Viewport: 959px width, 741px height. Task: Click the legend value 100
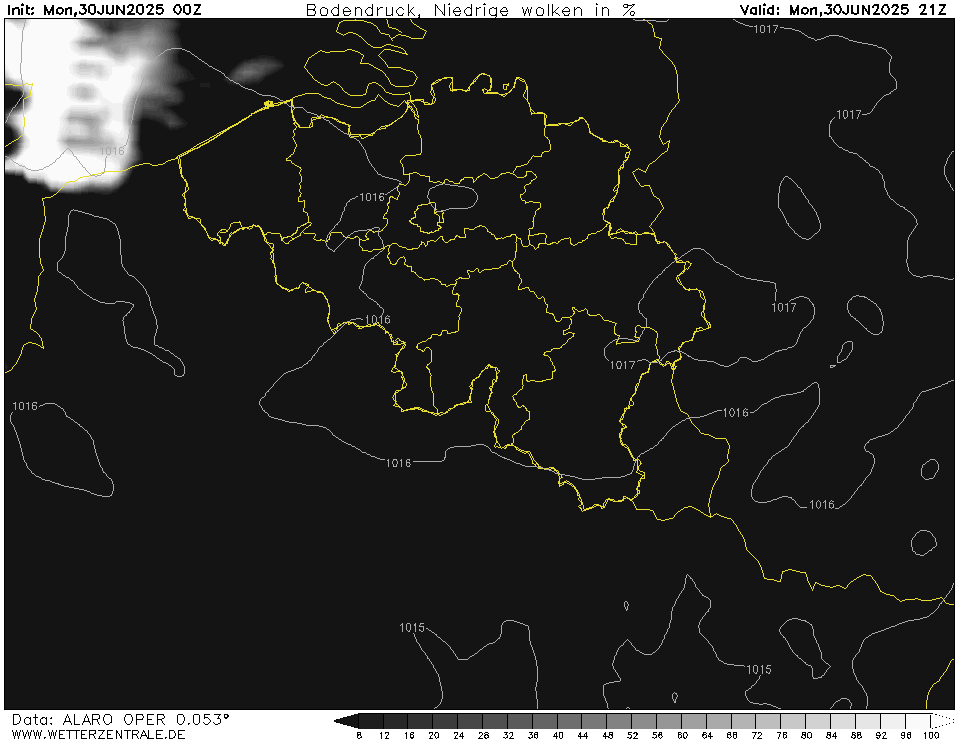(x=931, y=735)
